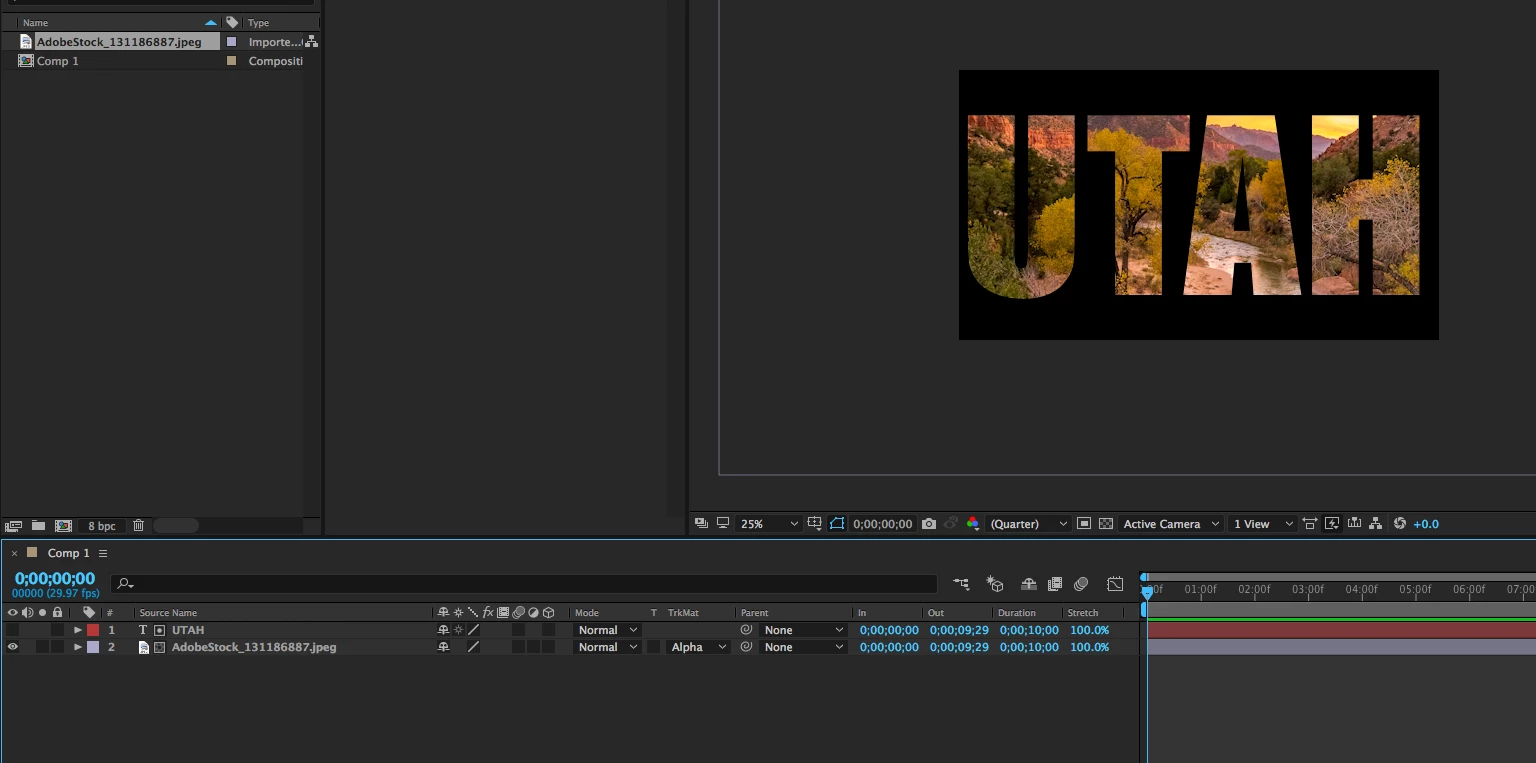This screenshot has width=1536, height=763.
Task: Click the Interpret Footage icon in Project panel footer
Action: [13, 525]
